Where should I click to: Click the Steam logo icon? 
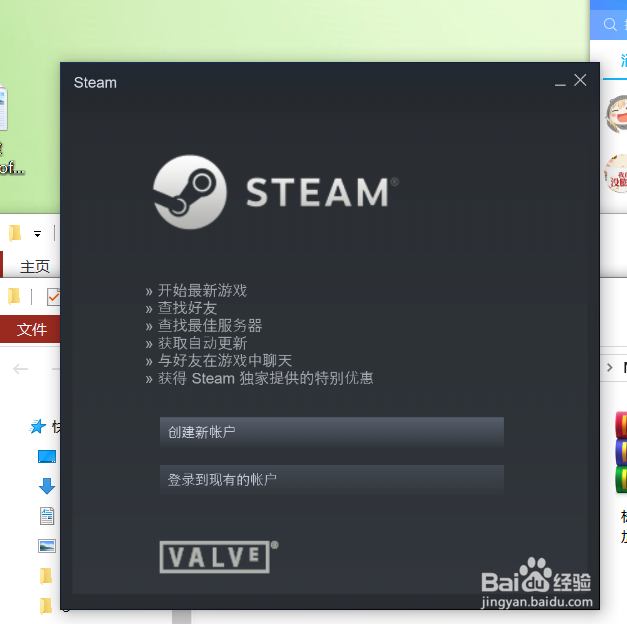[x=190, y=192]
